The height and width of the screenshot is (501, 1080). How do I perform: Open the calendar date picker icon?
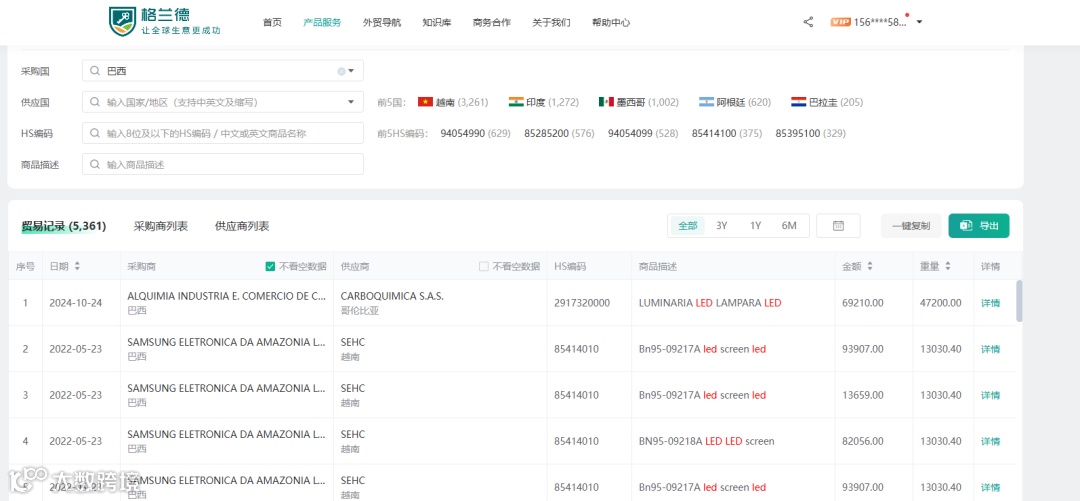pos(838,225)
